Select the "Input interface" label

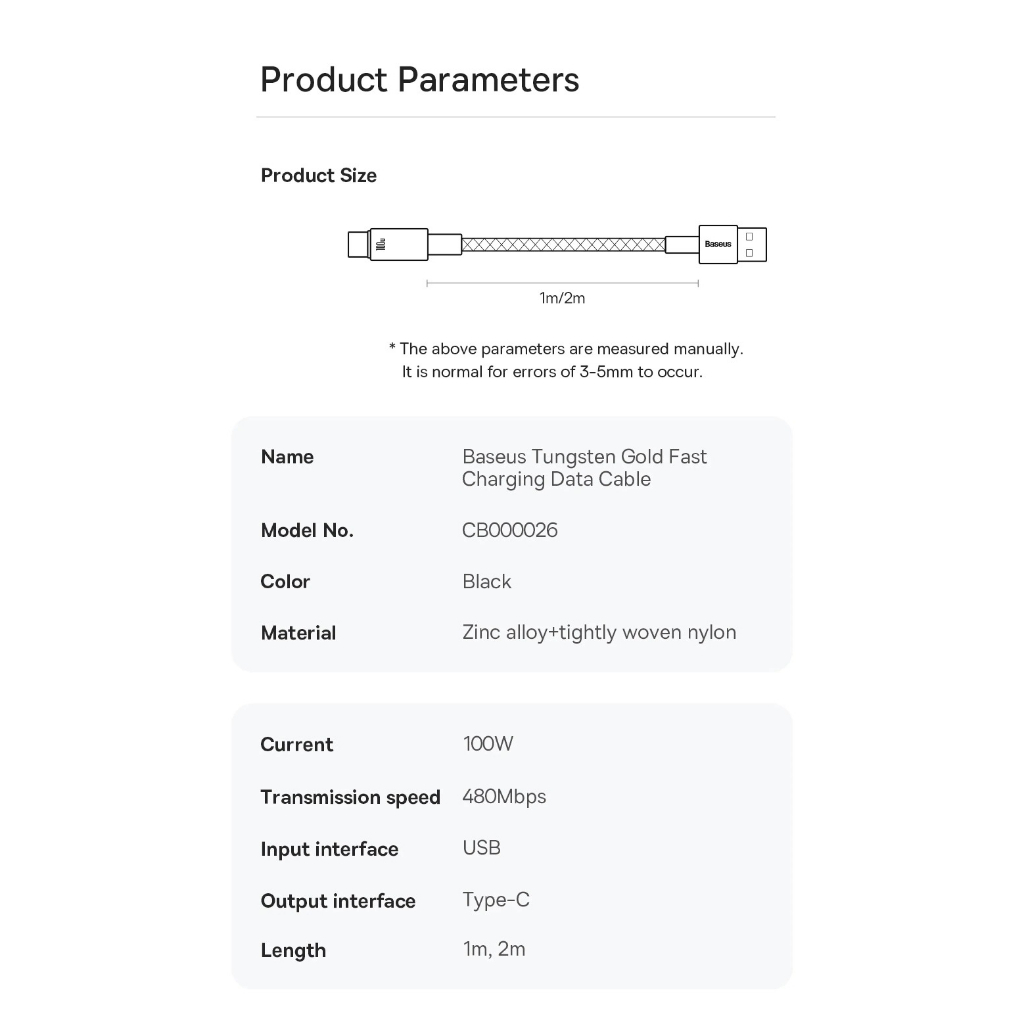(x=329, y=849)
